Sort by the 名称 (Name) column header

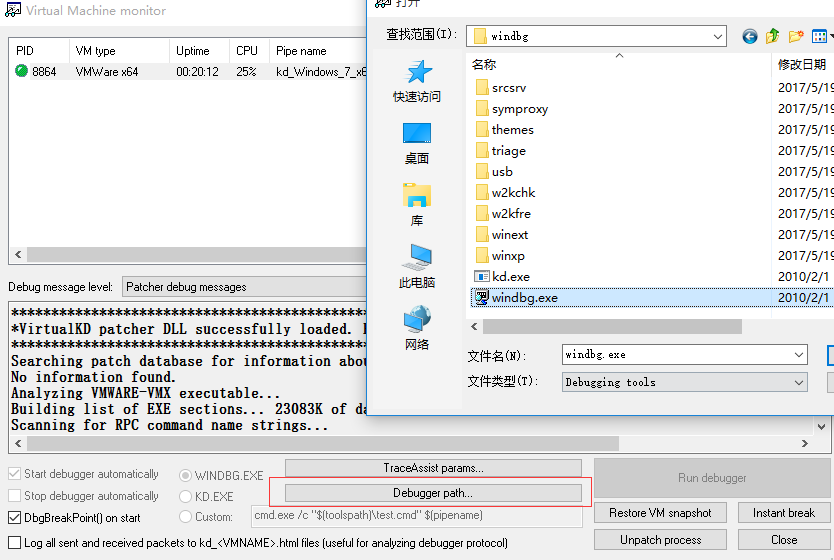618,64
